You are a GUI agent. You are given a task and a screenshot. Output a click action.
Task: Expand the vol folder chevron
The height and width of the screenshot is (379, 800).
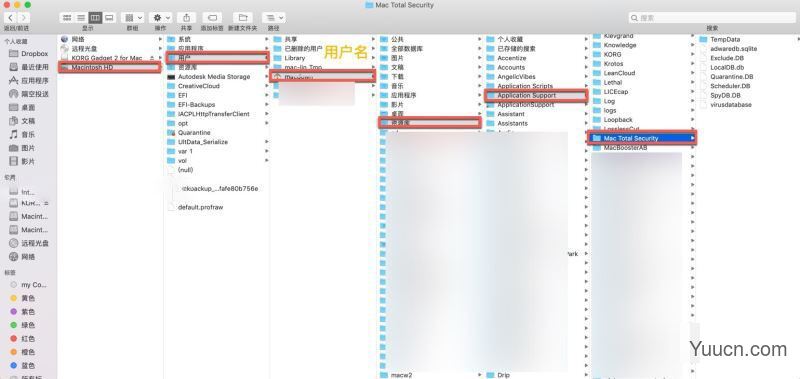point(266,161)
